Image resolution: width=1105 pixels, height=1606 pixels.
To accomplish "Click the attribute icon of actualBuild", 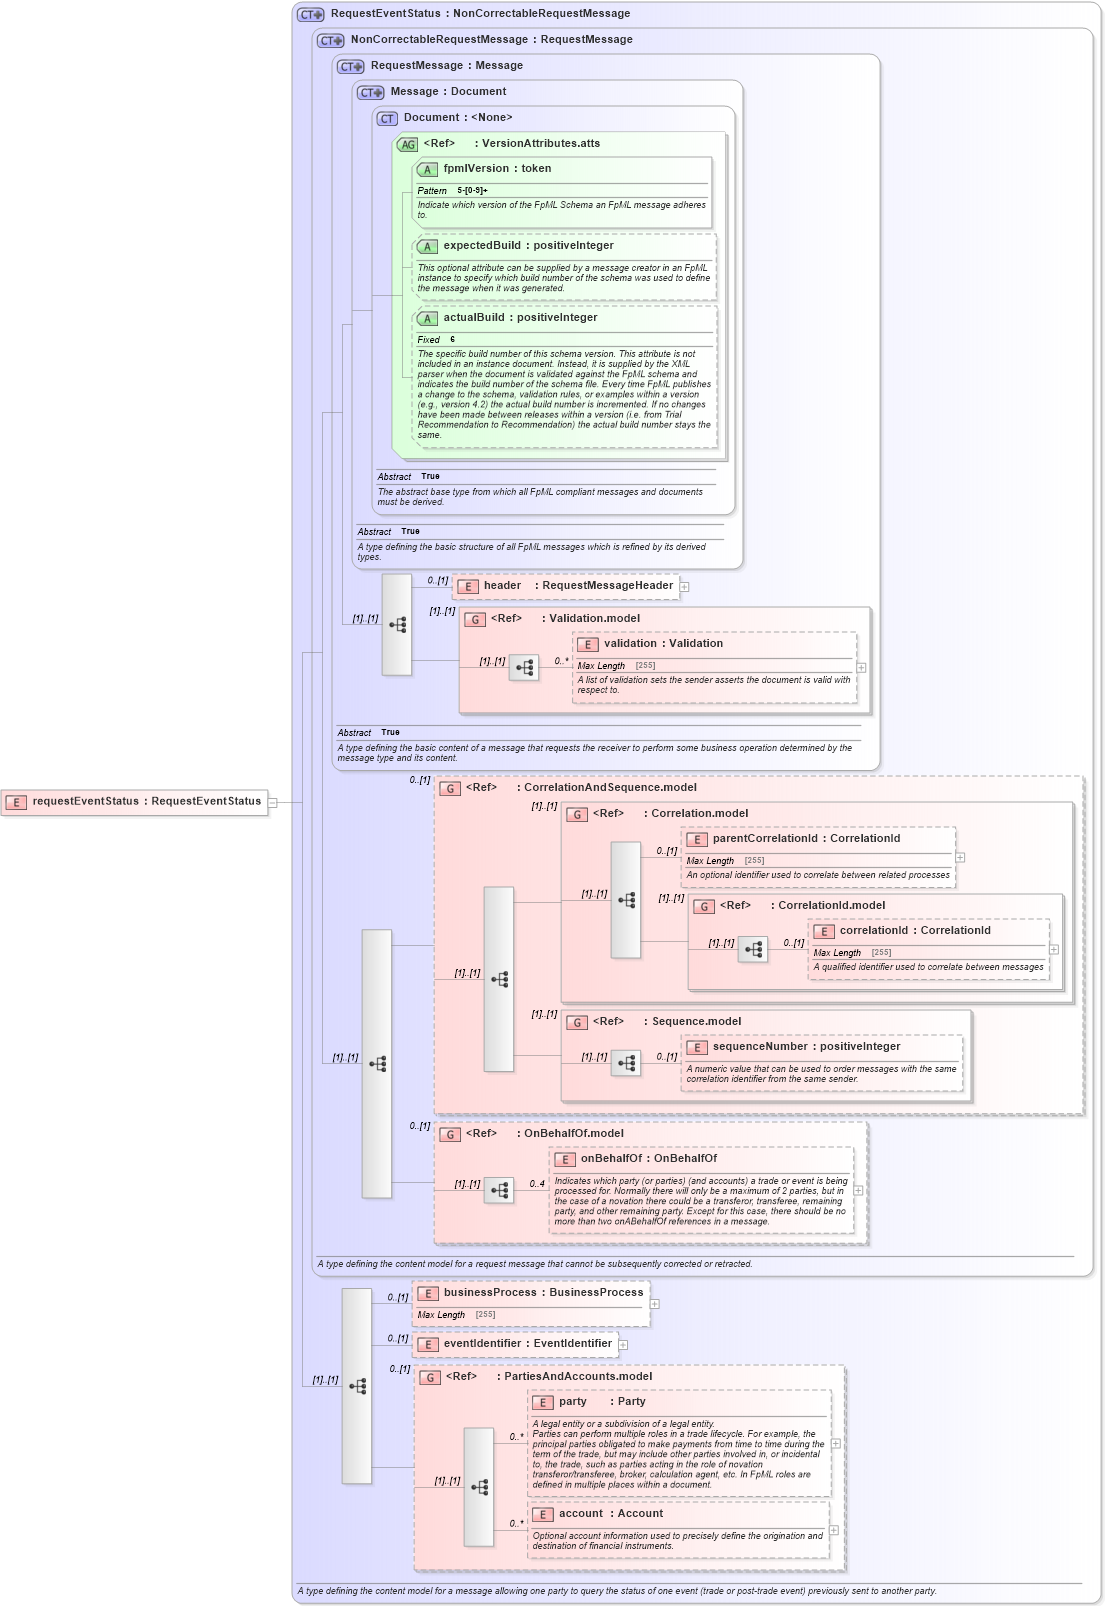I will [x=427, y=319].
